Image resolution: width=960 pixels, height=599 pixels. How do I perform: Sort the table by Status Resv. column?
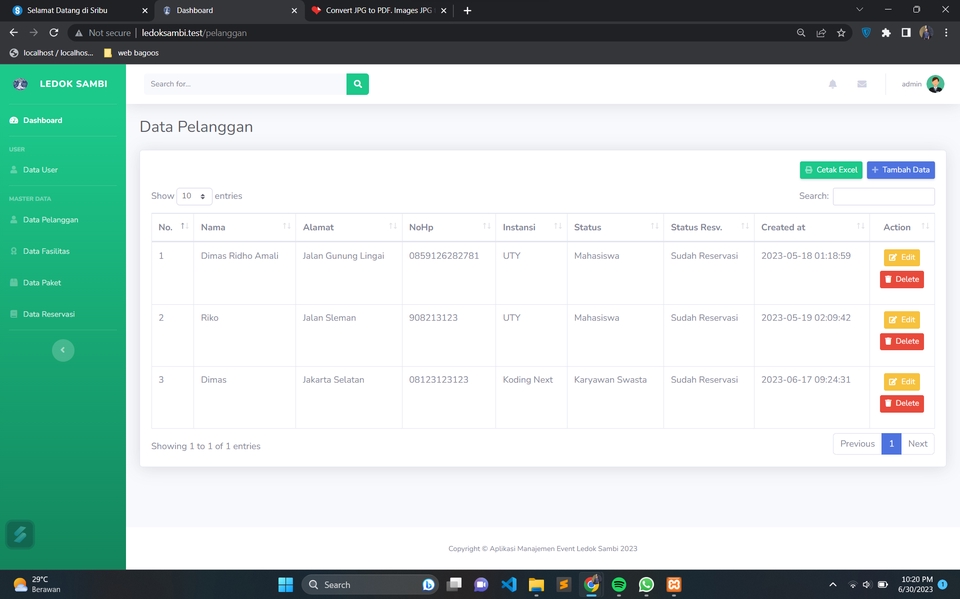point(709,227)
